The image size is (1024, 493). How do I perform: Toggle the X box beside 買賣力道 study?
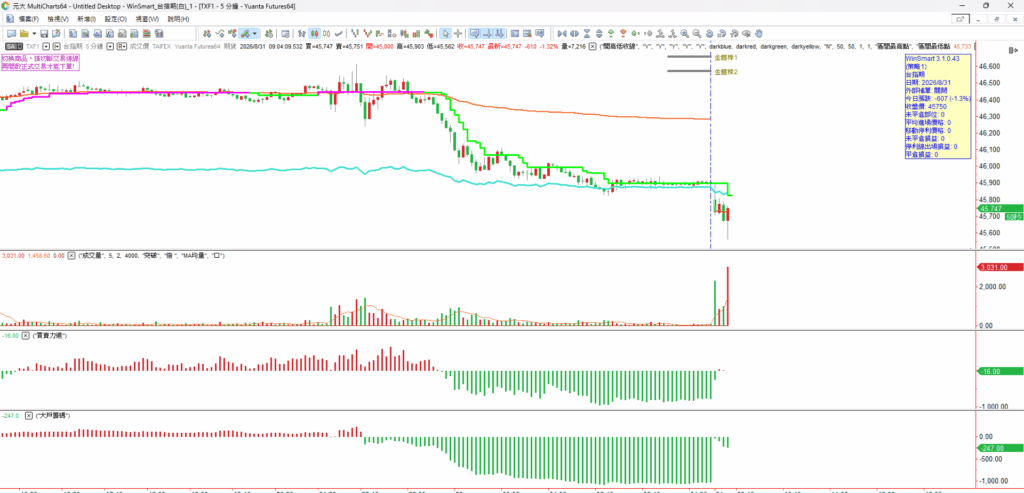tap(26, 335)
